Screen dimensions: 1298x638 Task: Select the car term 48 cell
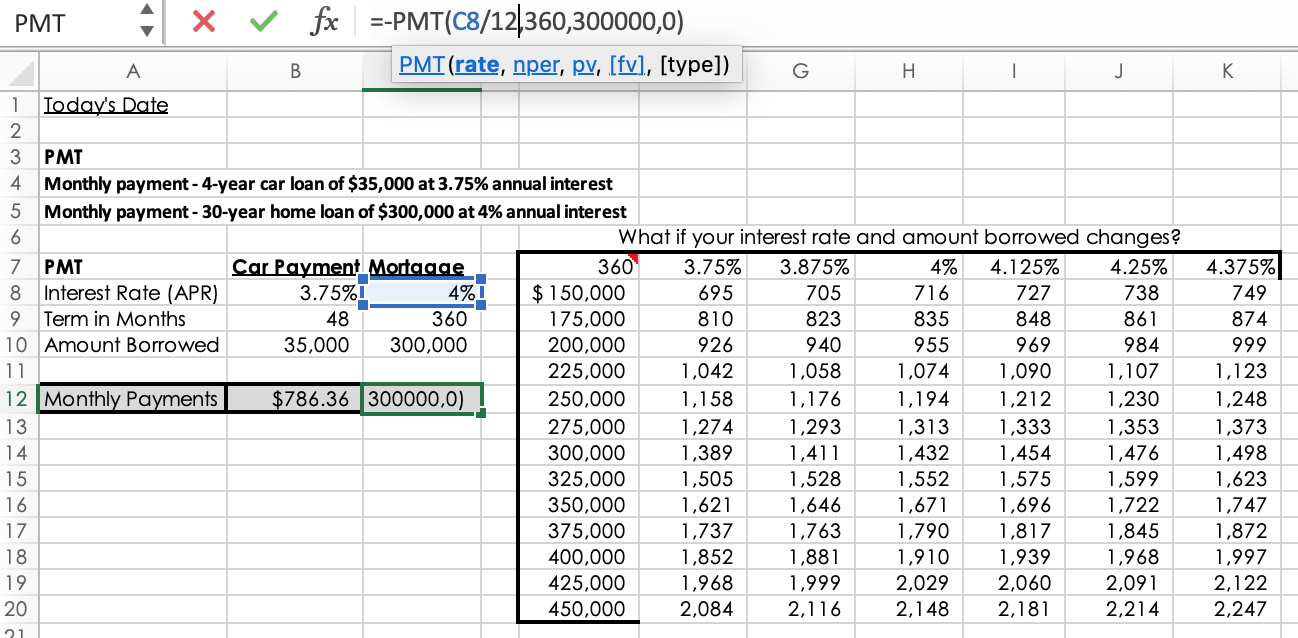point(294,319)
